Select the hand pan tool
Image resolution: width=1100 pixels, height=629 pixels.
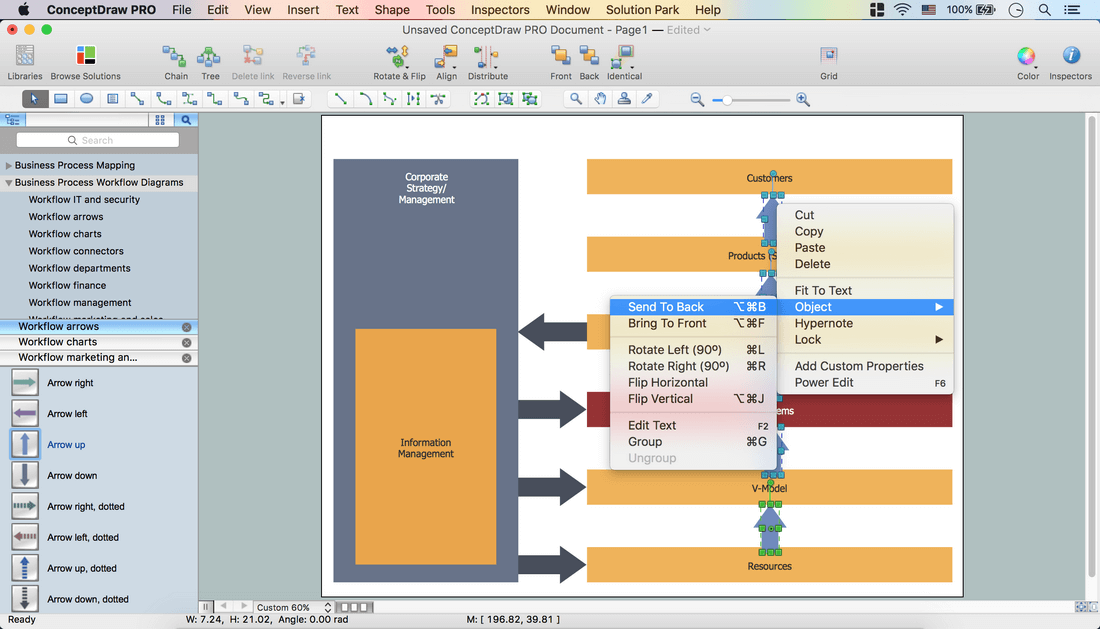click(600, 99)
